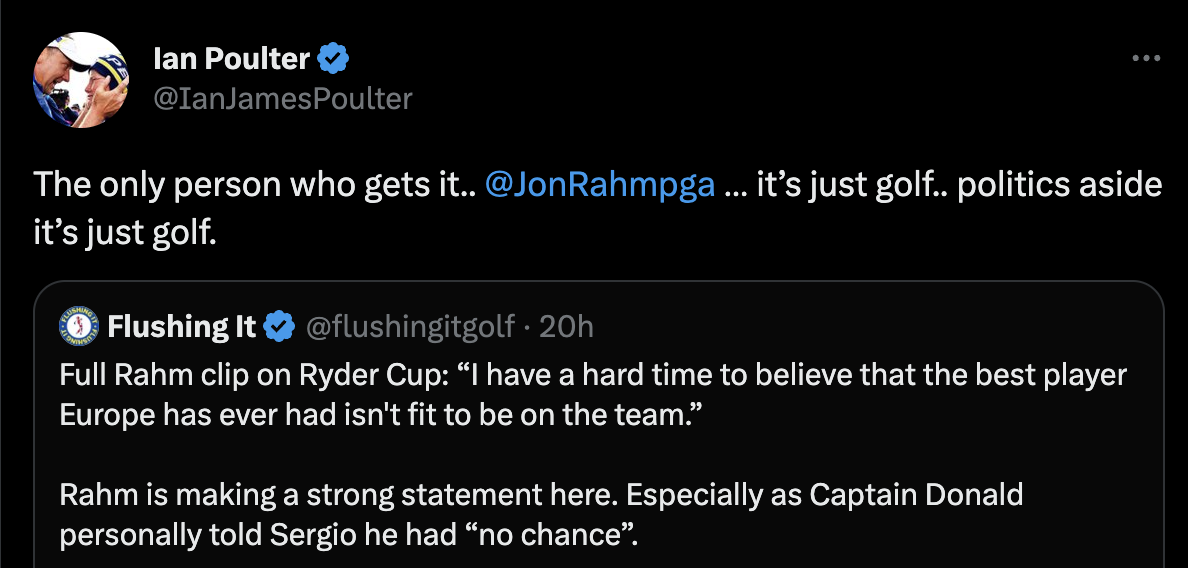Open the three-dot more options menu

1146,59
